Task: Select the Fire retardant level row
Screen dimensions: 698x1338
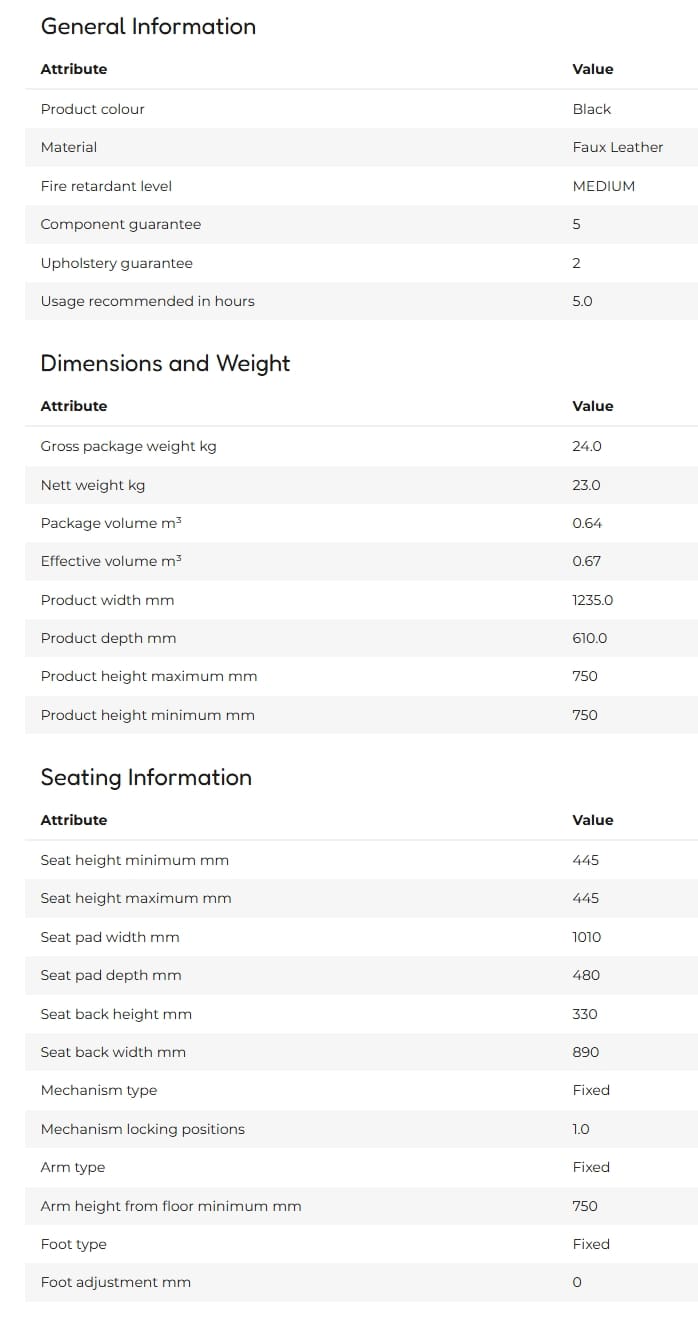Action: coord(361,186)
